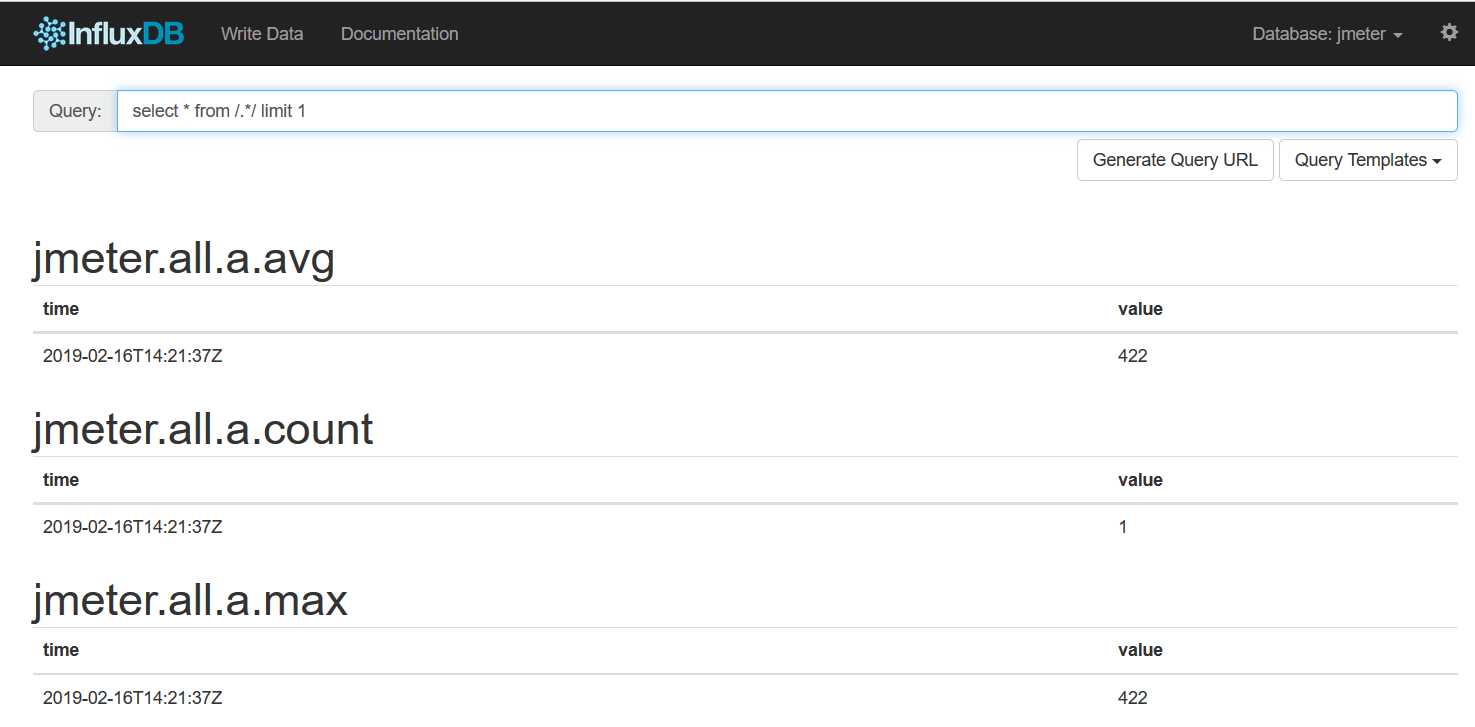Expand the Database: jmeter dropdown
The width and height of the screenshot is (1475, 727).
[1327, 34]
